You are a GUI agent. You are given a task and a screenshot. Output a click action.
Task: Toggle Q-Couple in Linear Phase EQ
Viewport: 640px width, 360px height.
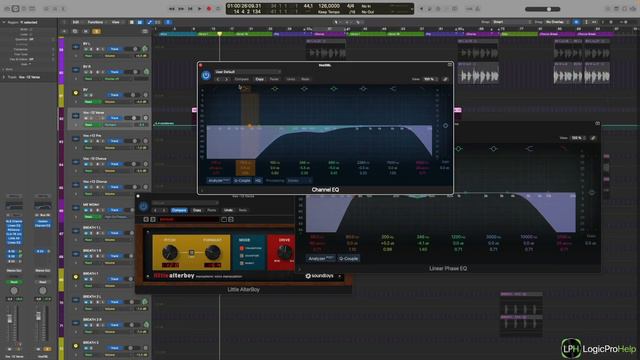click(349, 258)
